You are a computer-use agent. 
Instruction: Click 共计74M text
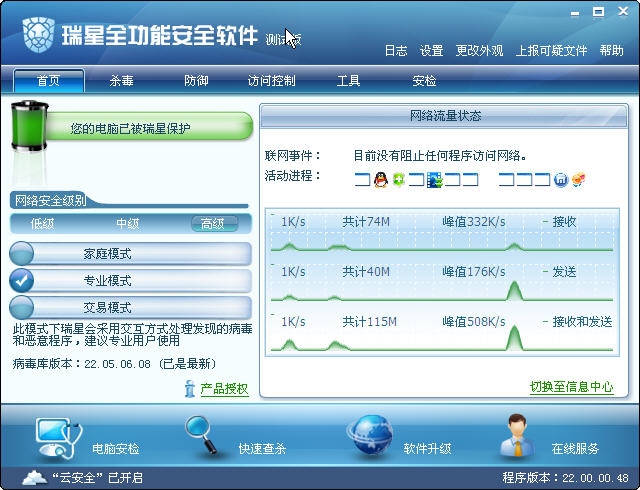pyautogui.click(x=366, y=222)
